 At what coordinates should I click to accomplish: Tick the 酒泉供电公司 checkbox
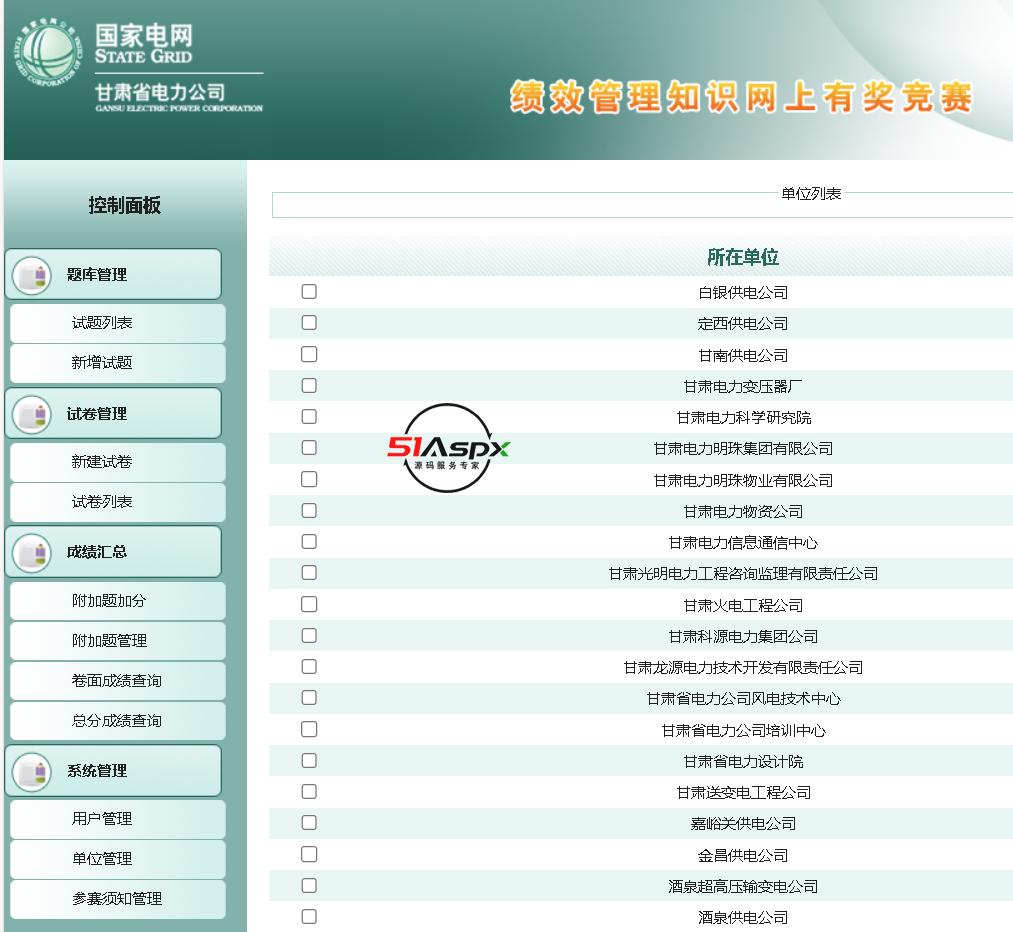point(309,916)
